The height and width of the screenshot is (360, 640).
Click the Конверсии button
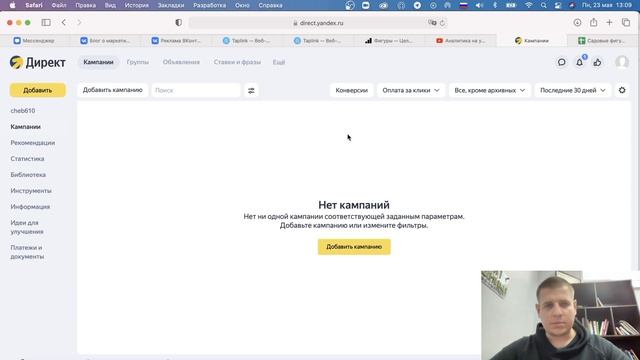pyautogui.click(x=351, y=90)
